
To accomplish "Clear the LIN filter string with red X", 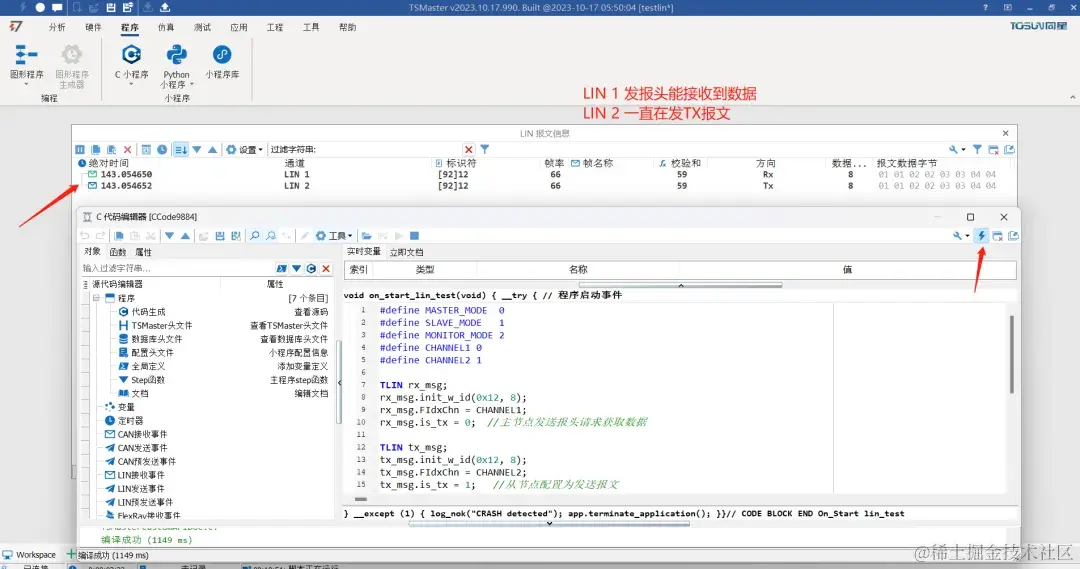I will click(x=468, y=149).
